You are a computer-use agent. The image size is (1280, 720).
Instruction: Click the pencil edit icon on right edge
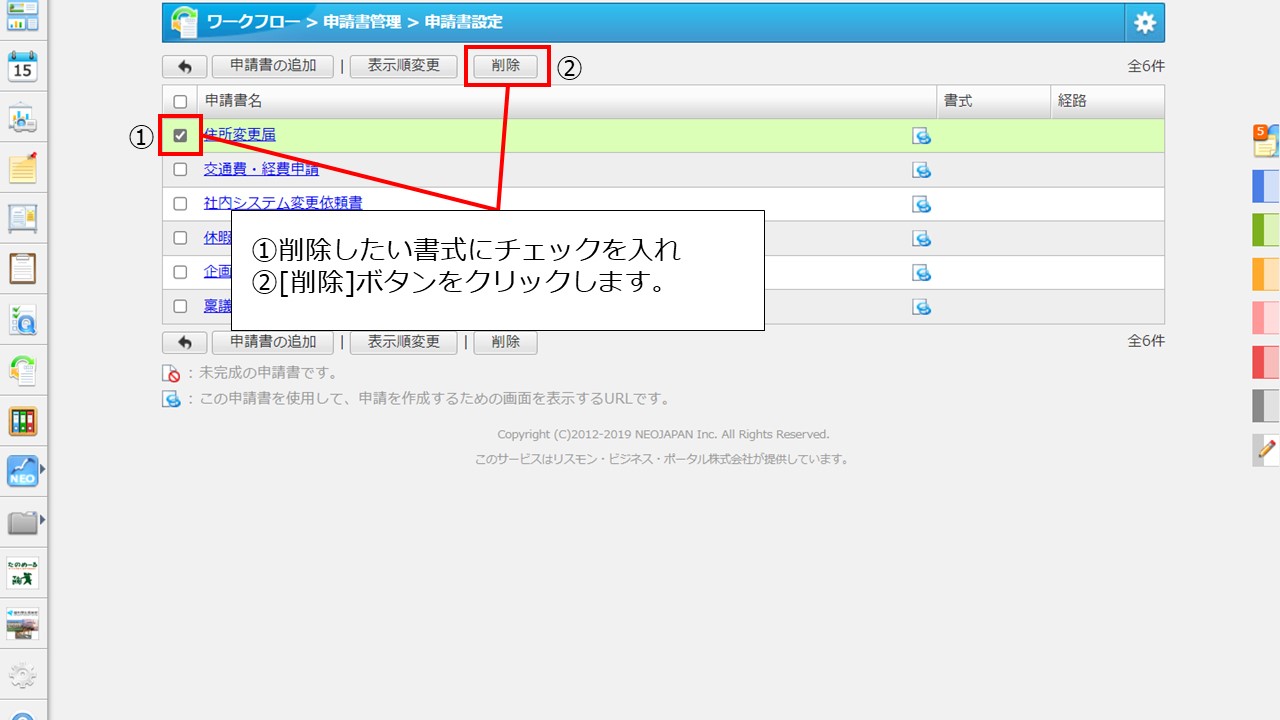pyautogui.click(x=1266, y=449)
